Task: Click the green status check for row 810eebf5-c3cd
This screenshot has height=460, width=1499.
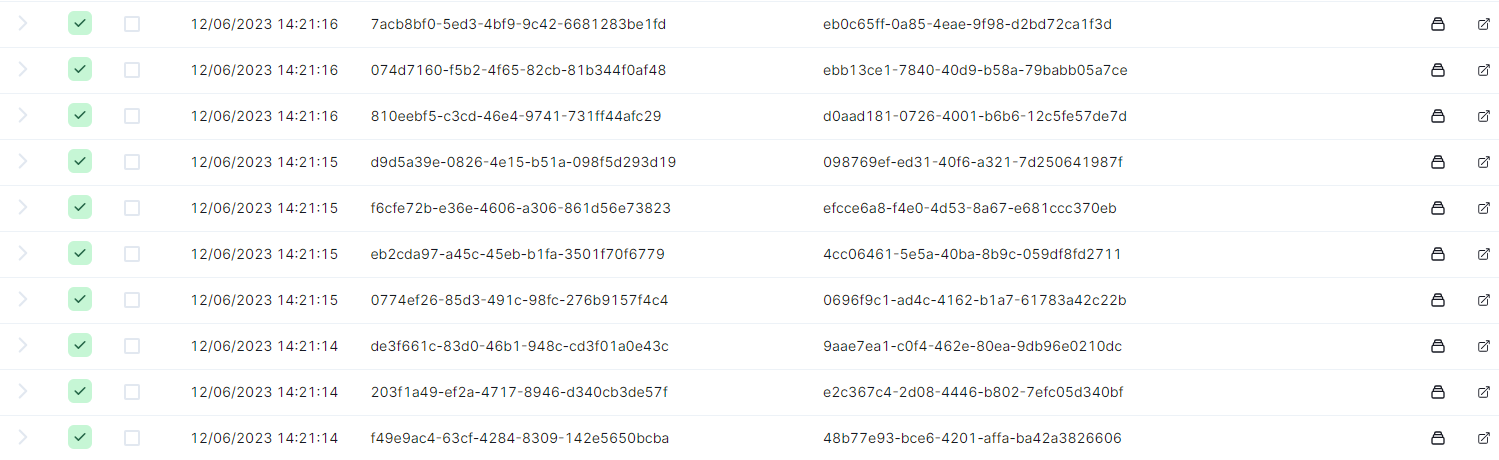Action: [x=80, y=116]
